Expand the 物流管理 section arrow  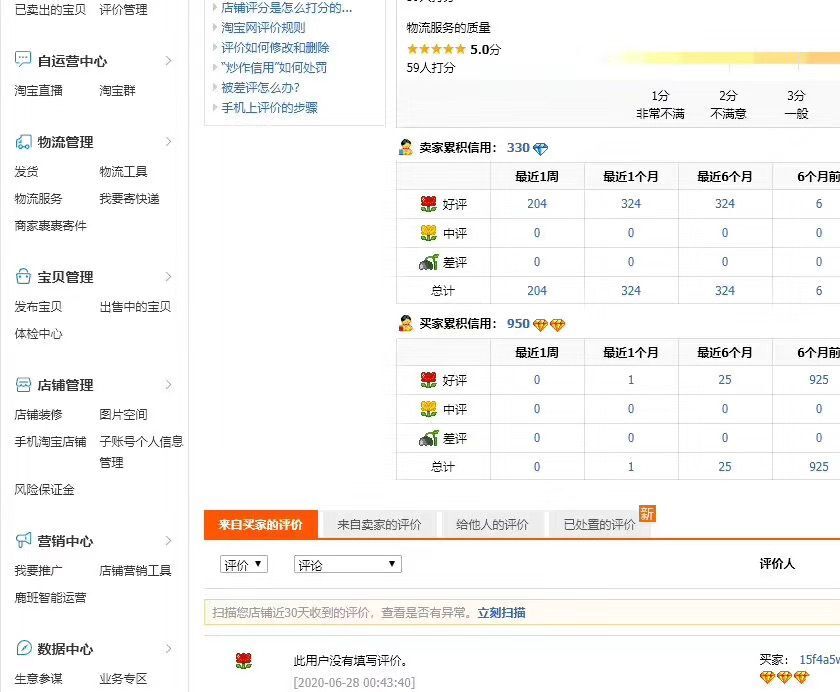point(169,141)
